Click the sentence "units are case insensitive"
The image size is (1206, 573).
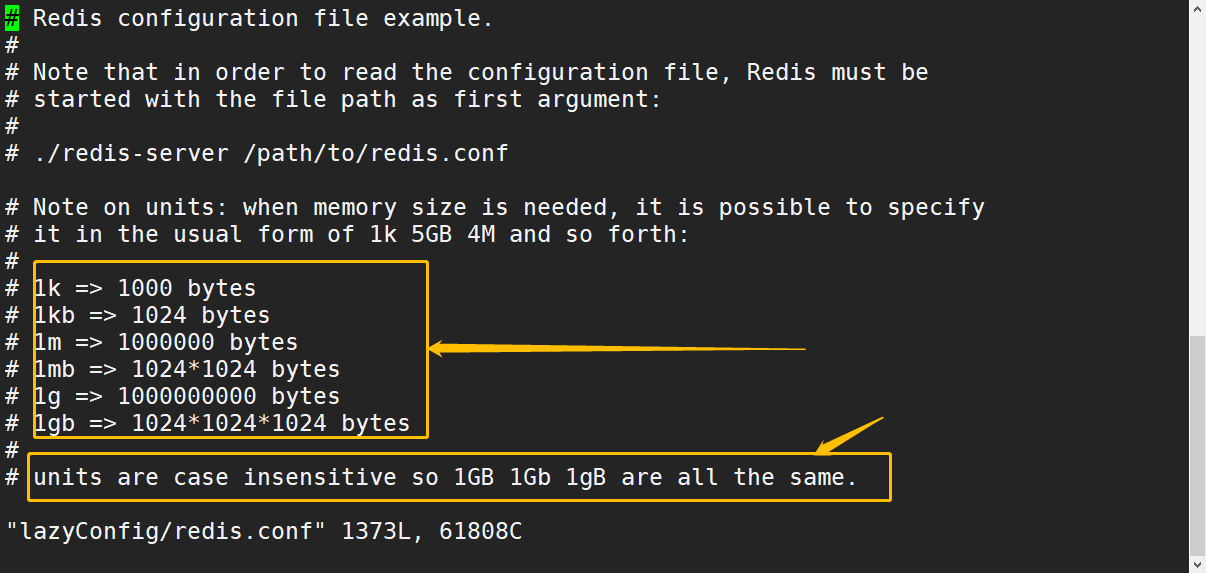pos(215,477)
